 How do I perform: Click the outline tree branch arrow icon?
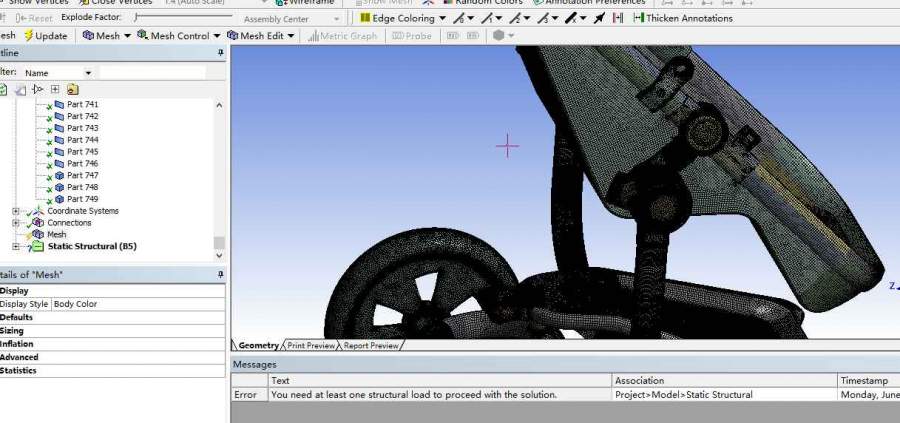pos(38,90)
